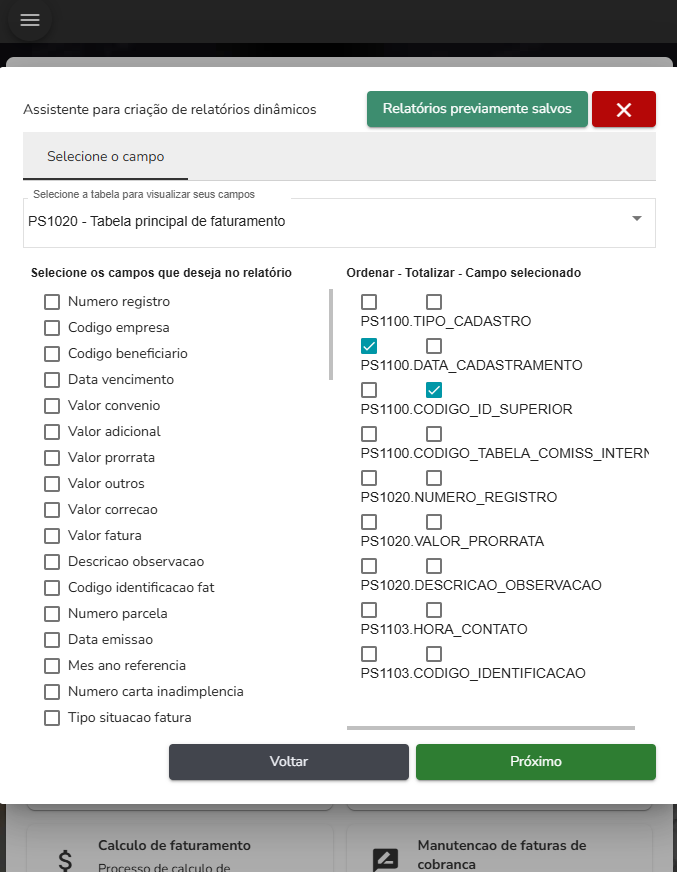Click the field list vertical scrollbar

tap(331, 335)
